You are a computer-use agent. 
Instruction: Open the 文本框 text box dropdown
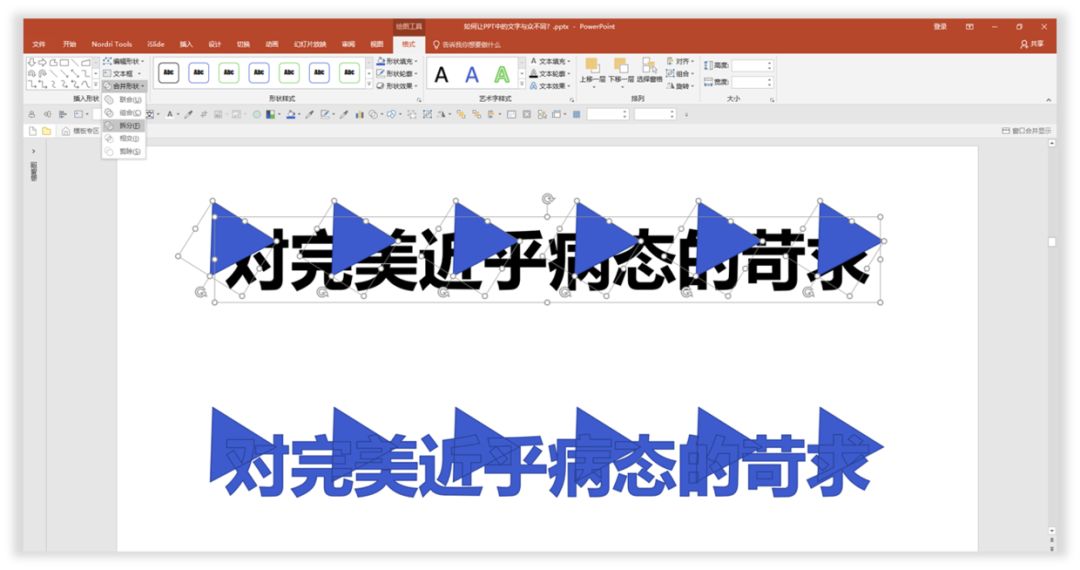coord(122,74)
